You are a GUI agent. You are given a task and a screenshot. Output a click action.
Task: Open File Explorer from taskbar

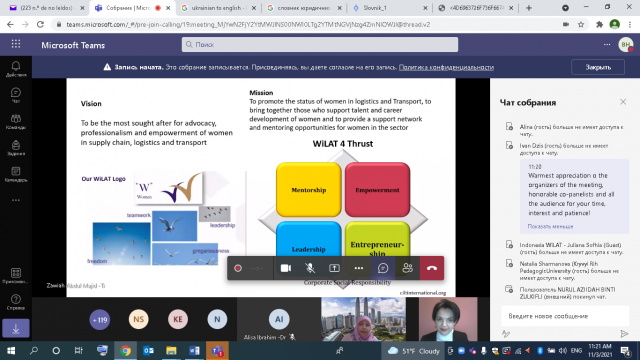tap(171, 351)
